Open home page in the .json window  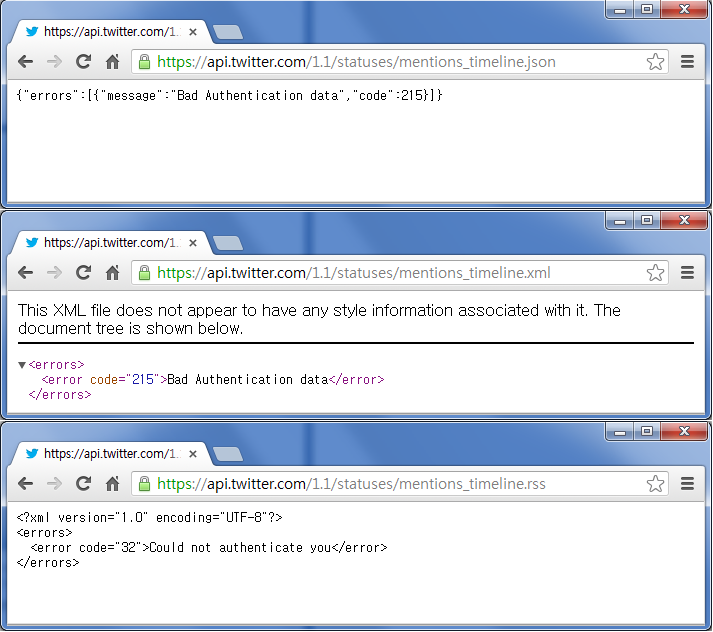(112, 61)
